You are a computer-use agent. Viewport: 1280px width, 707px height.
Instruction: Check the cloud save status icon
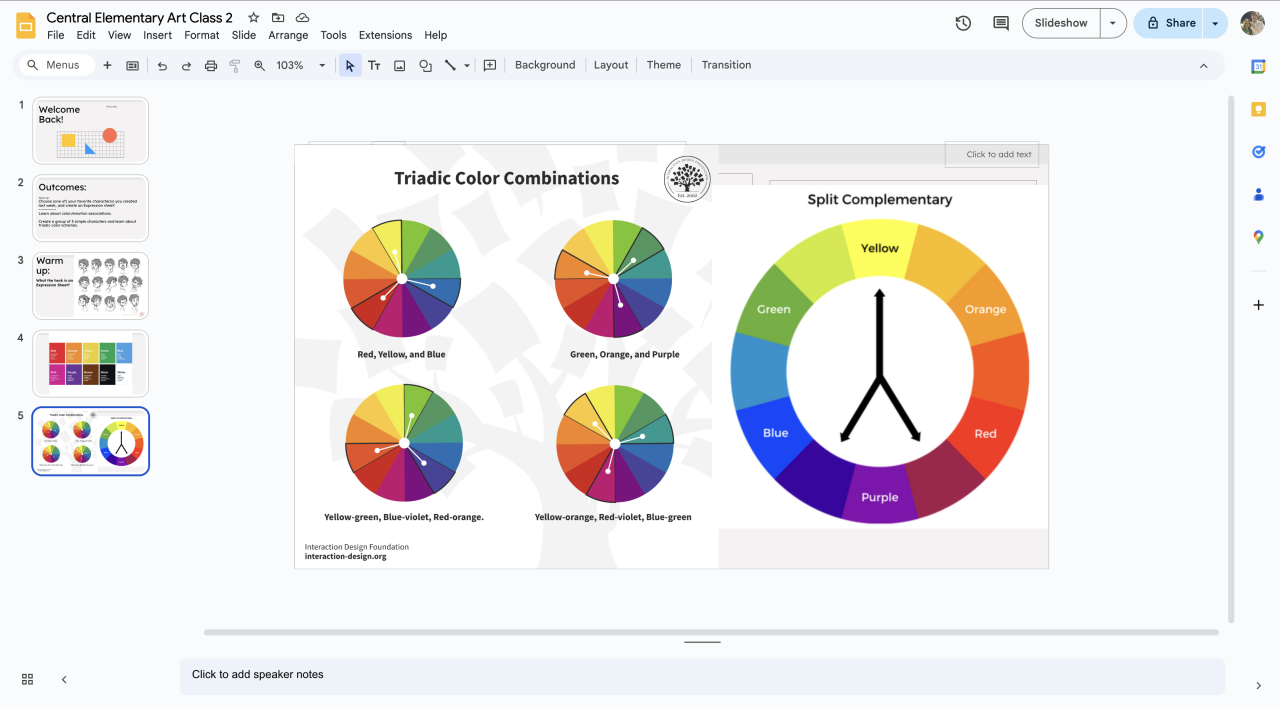pos(302,18)
